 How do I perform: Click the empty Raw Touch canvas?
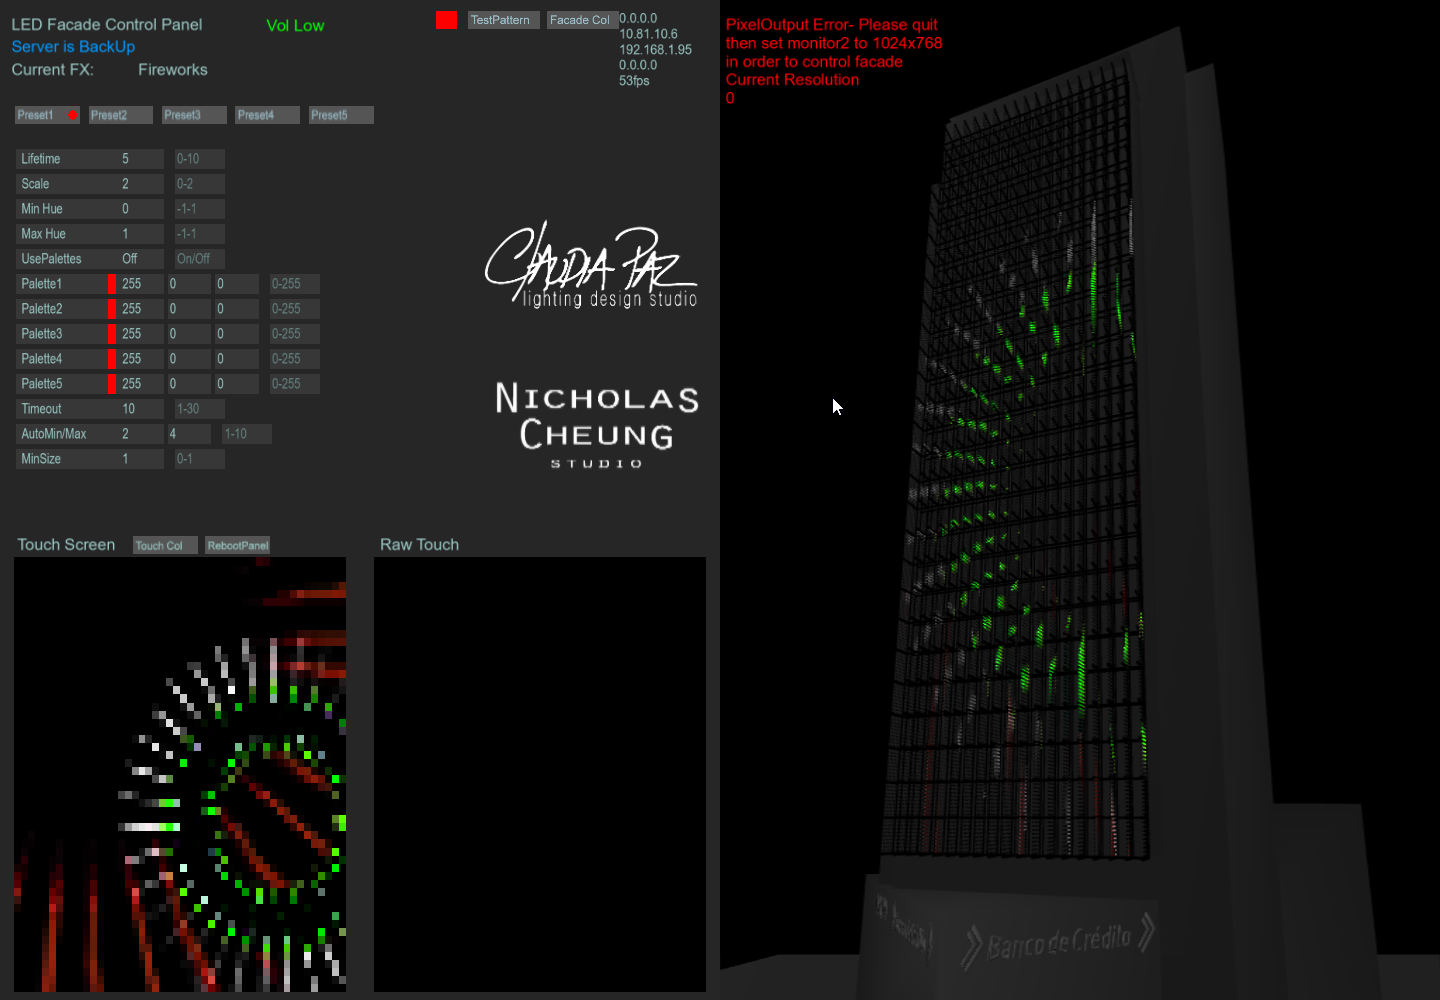(x=540, y=774)
